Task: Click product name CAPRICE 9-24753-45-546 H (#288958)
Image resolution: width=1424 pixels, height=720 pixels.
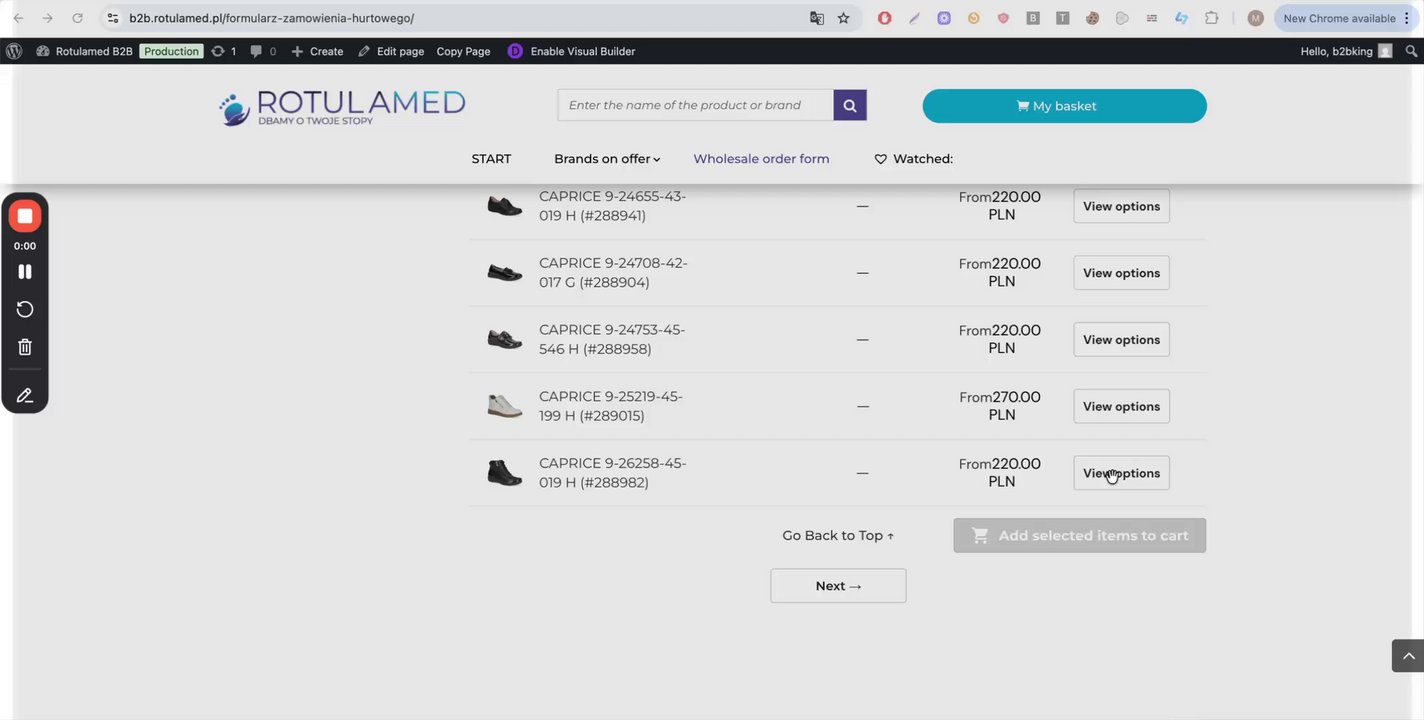Action: coord(612,340)
